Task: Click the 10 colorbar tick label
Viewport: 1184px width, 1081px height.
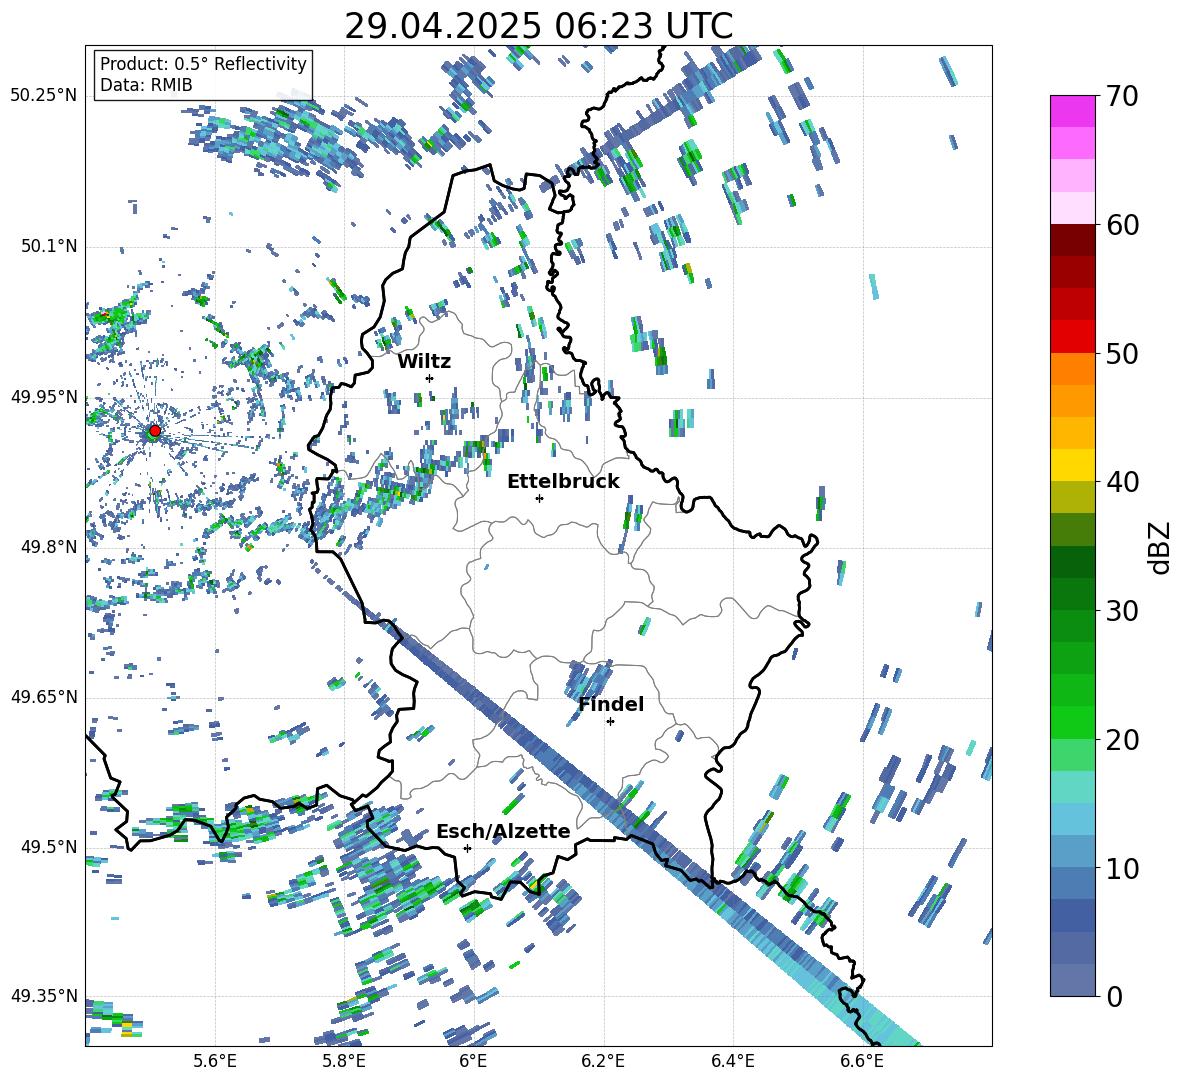Action: click(1122, 869)
